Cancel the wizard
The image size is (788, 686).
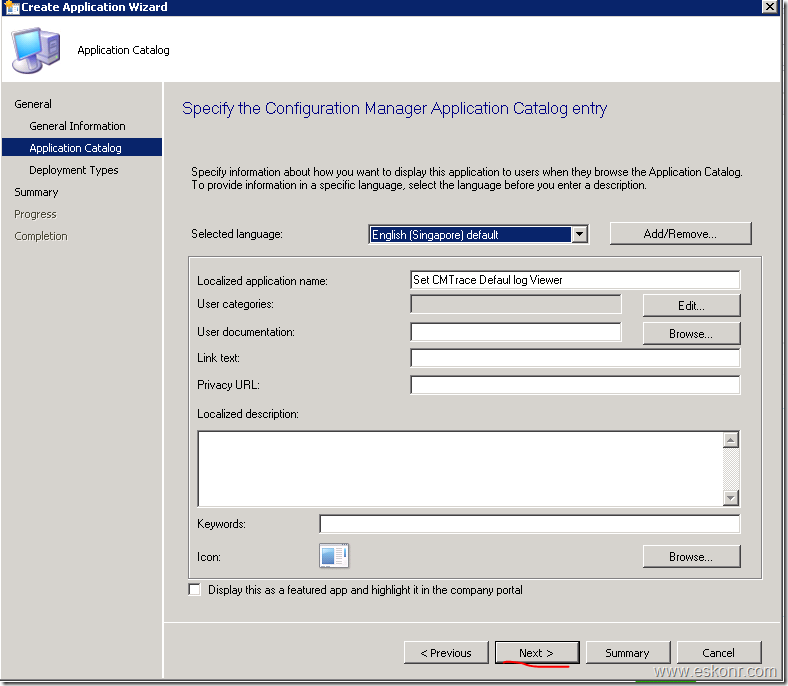click(x=718, y=653)
